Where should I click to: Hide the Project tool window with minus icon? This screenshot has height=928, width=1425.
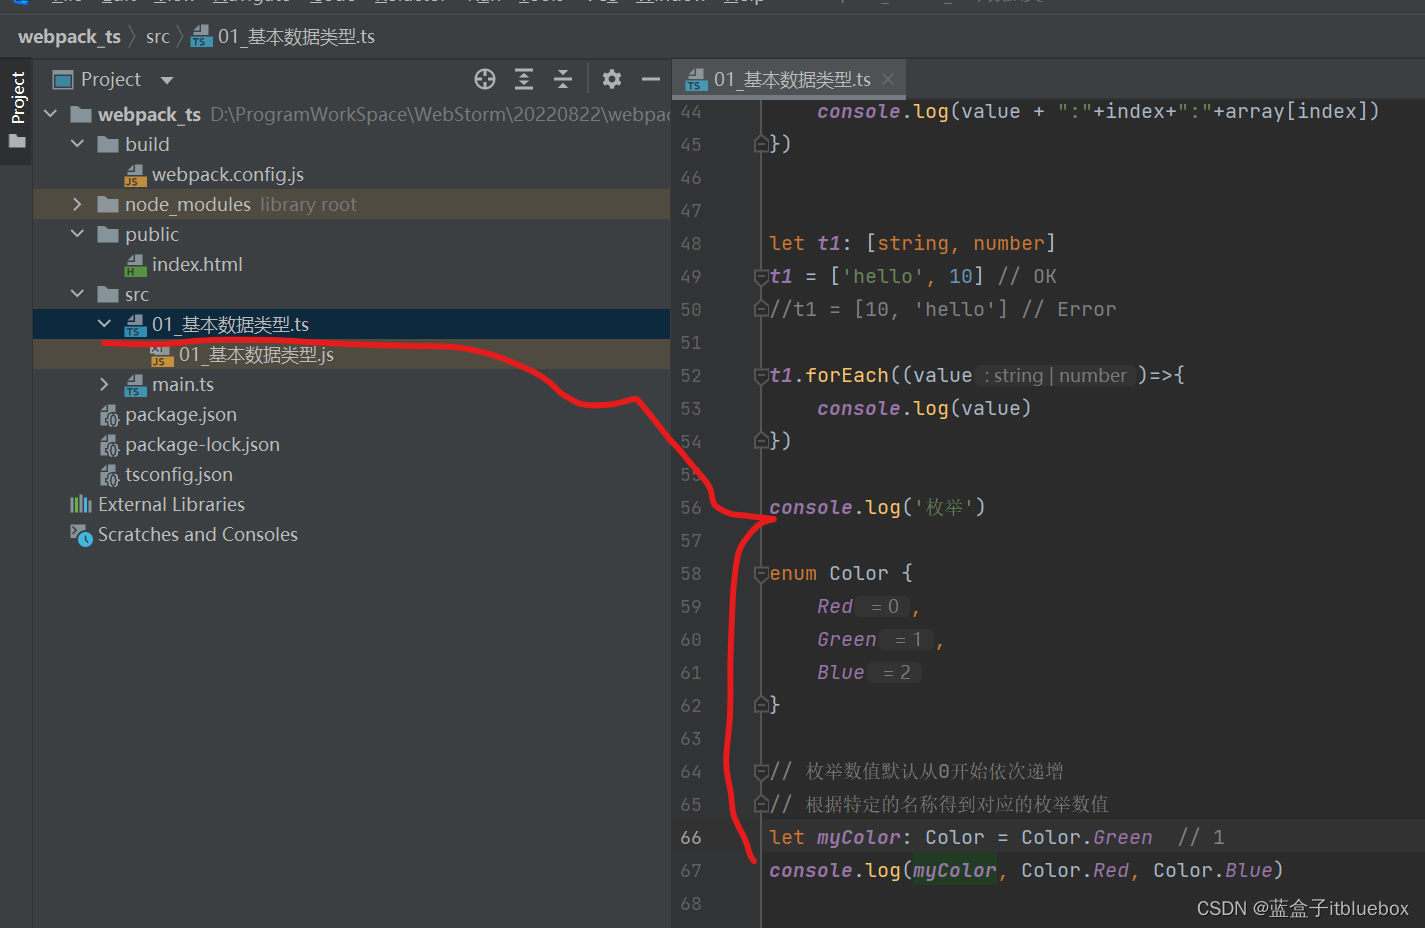pyautogui.click(x=651, y=79)
